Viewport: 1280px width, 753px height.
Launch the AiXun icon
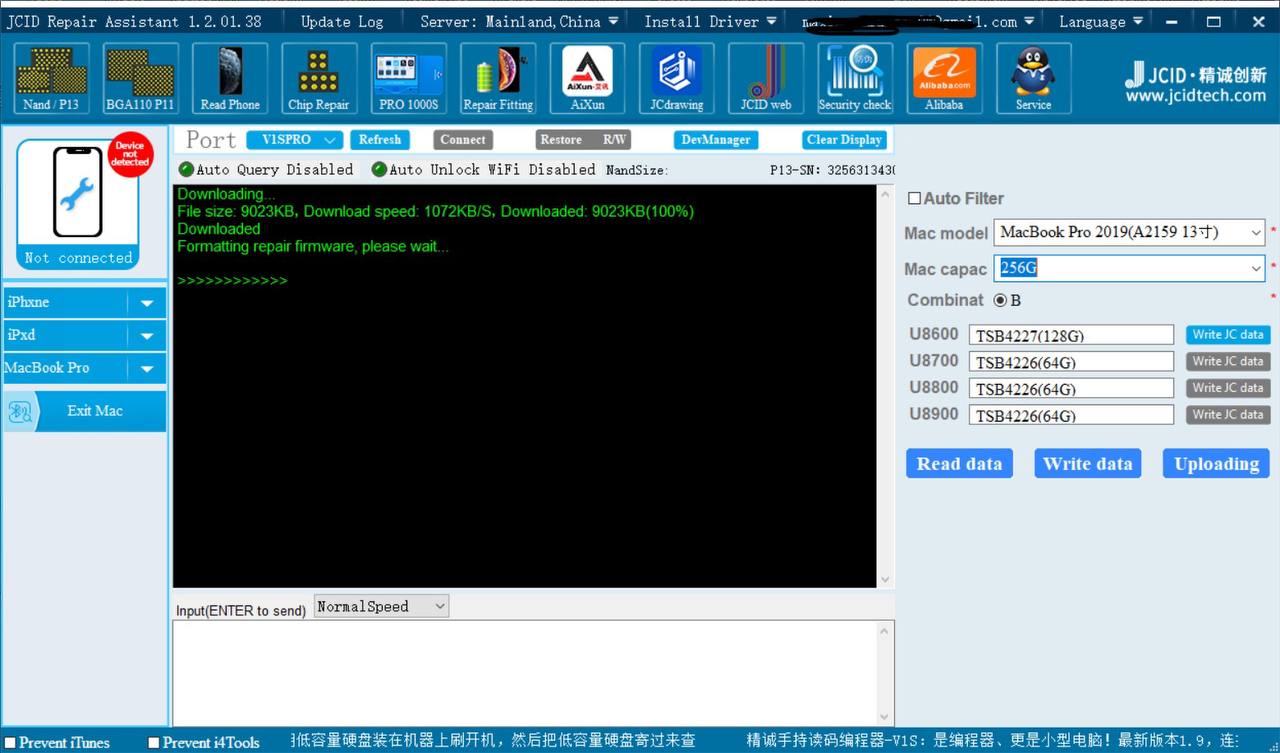click(587, 78)
